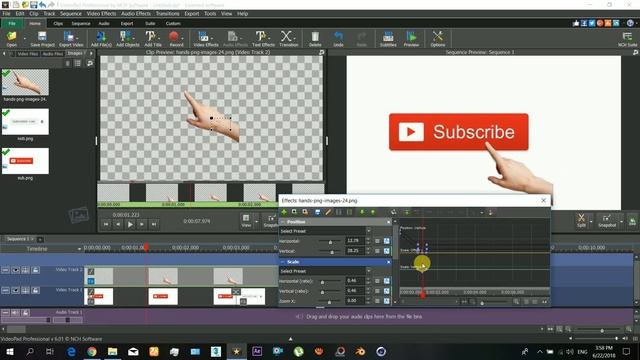The height and width of the screenshot is (360, 640).
Task: Collapse the Position effect section
Action: click(x=282, y=222)
